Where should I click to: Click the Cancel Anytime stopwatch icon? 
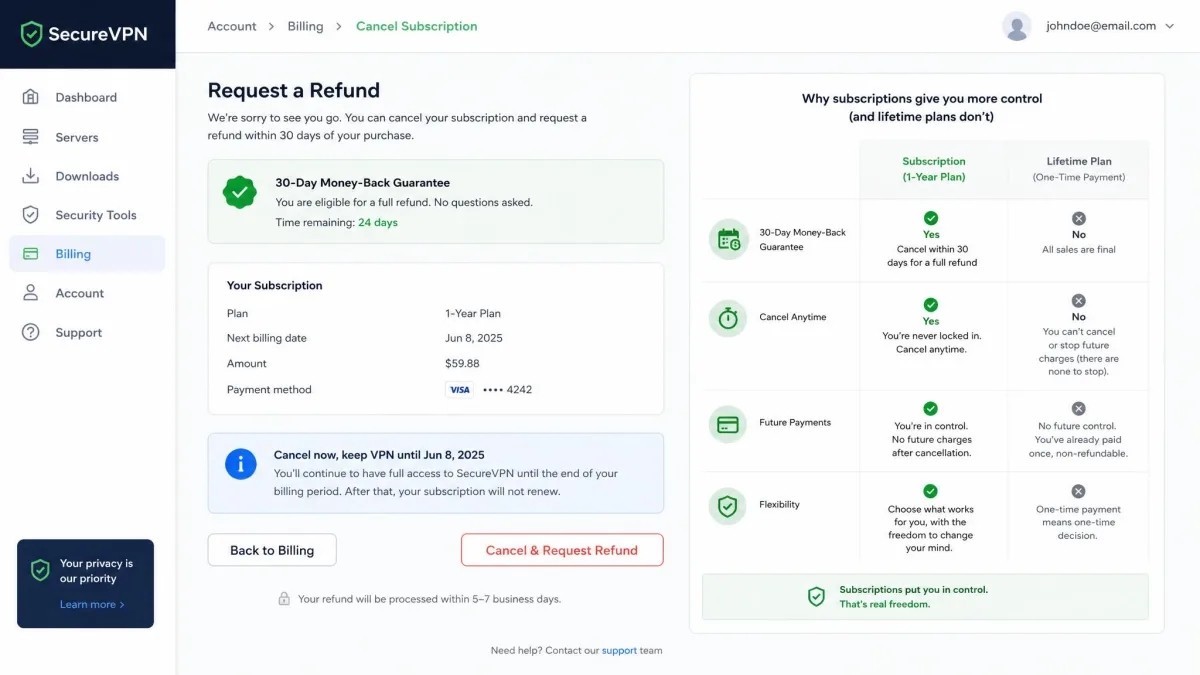[x=728, y=318]
